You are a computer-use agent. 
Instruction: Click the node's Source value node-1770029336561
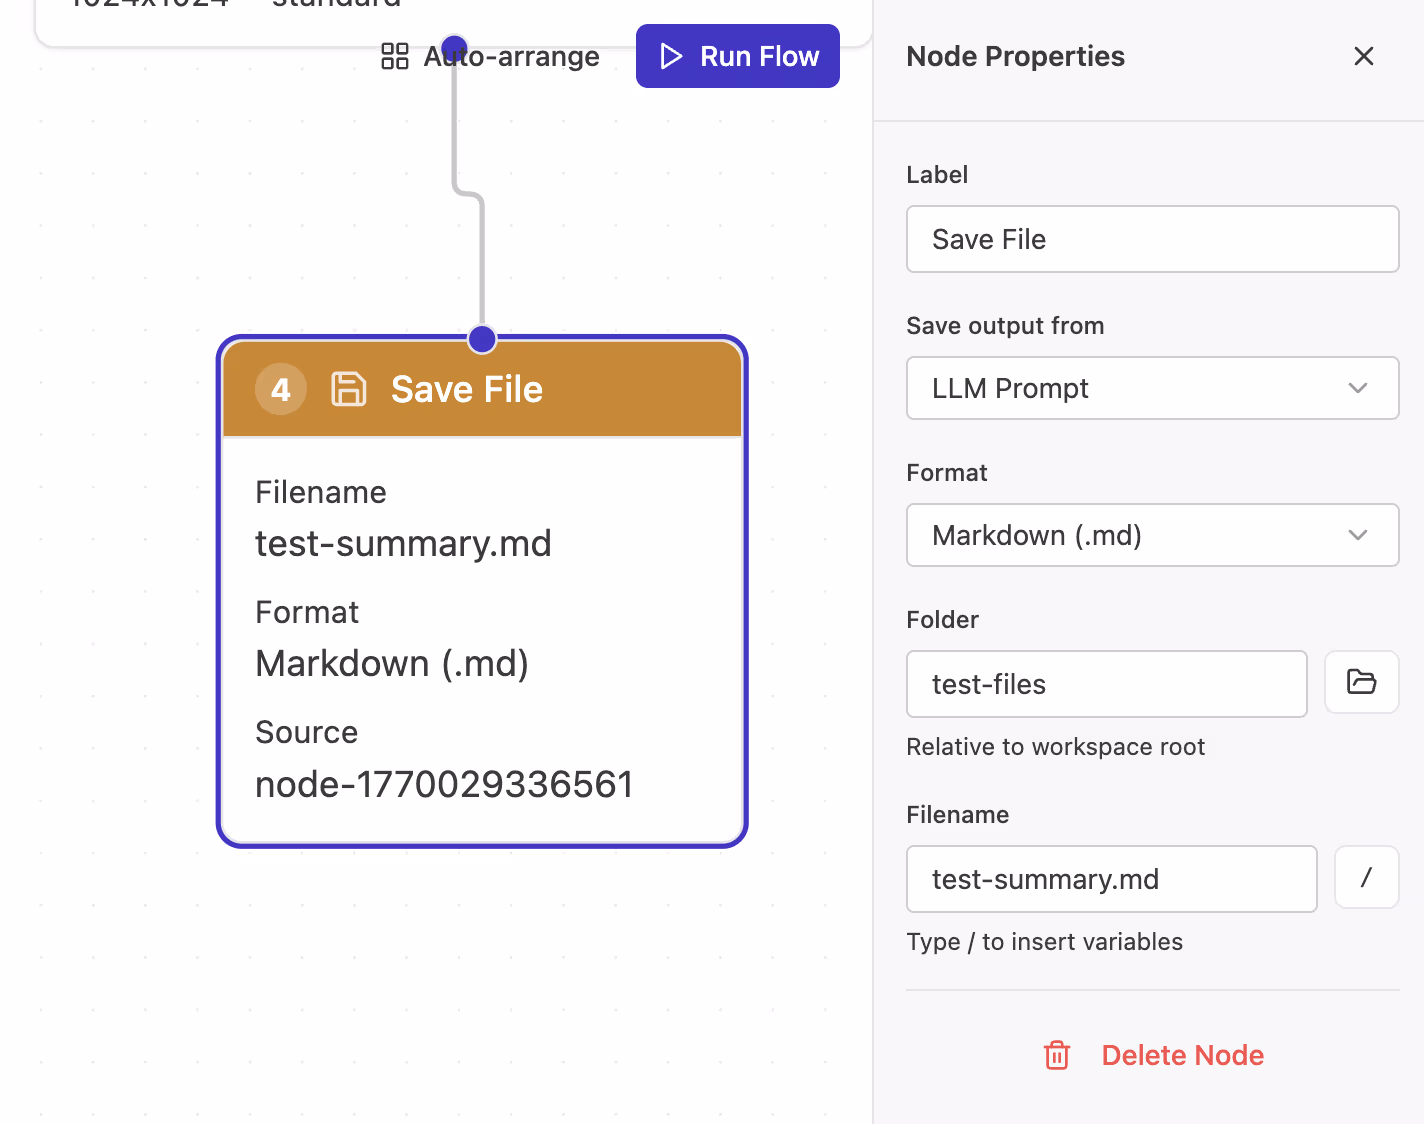pos(444,785)
